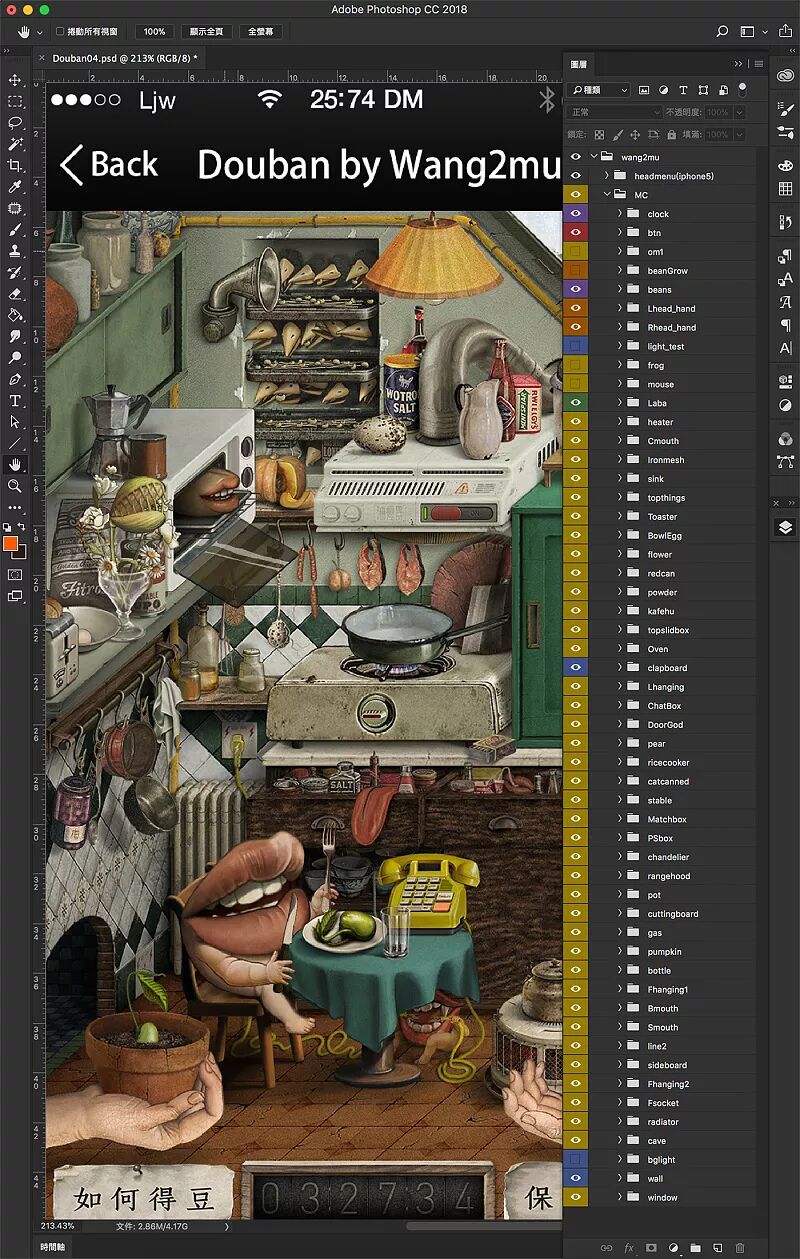Open the Swatches grid panel icon

(x=785, y=188)
